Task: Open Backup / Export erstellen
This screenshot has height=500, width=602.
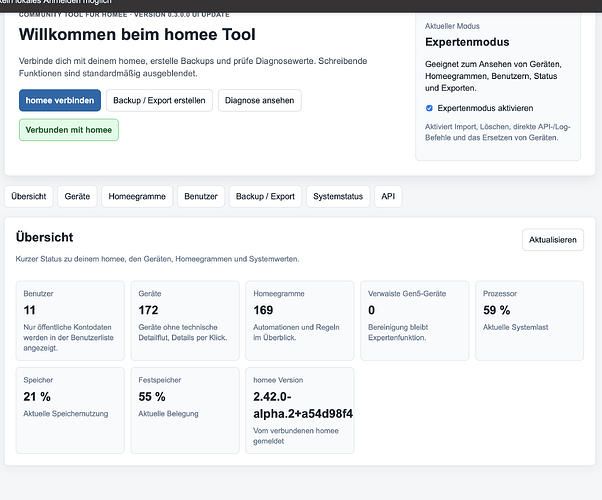Action: tap(159, 101)
